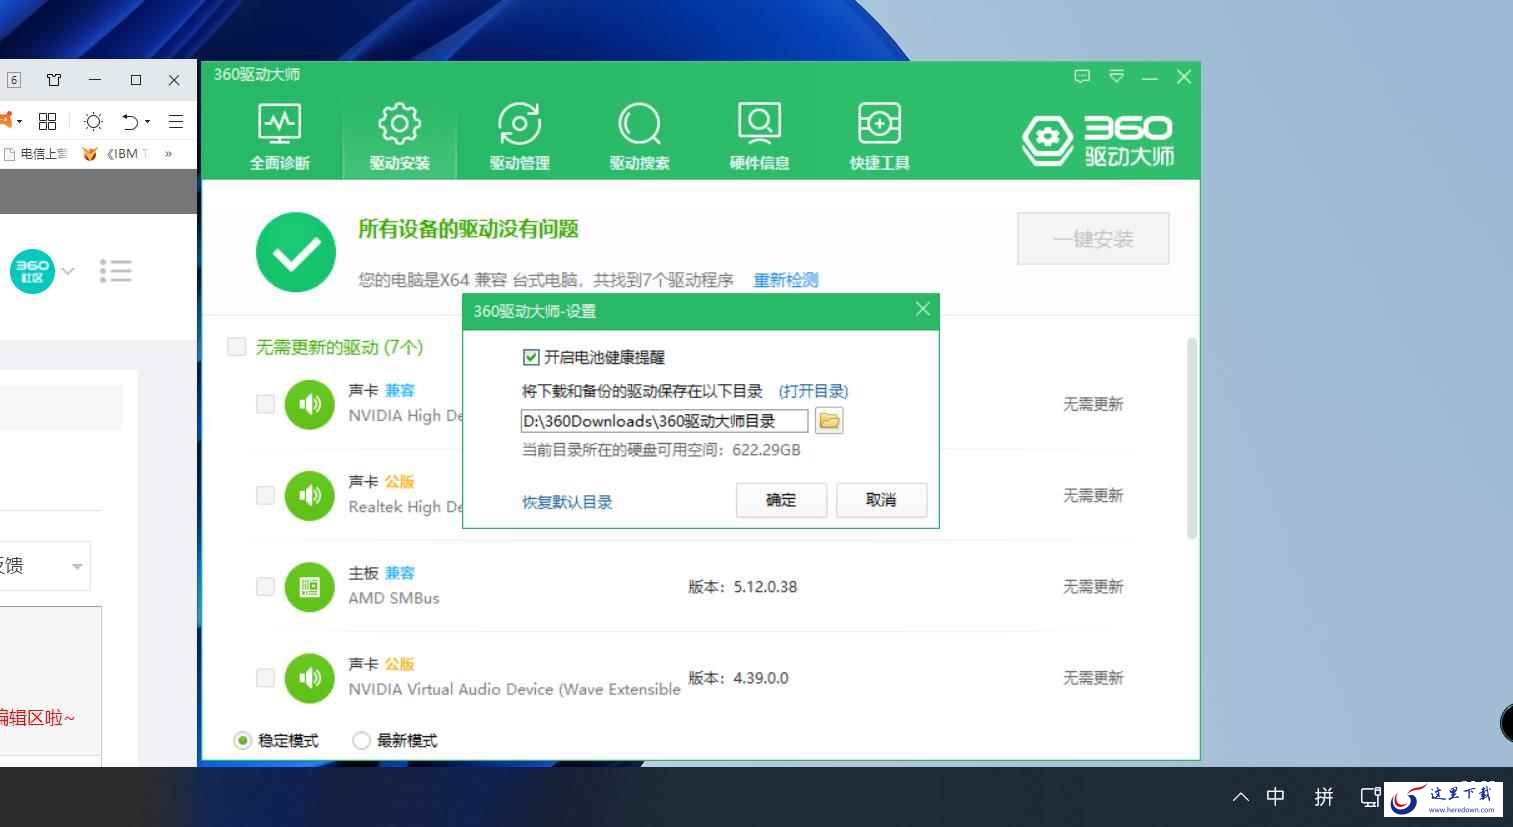Click 无需更新 status on AMD SMBus row
Image resolution: width=1513 pixels, height=827 pixels.
click(x=1093, y=586)
